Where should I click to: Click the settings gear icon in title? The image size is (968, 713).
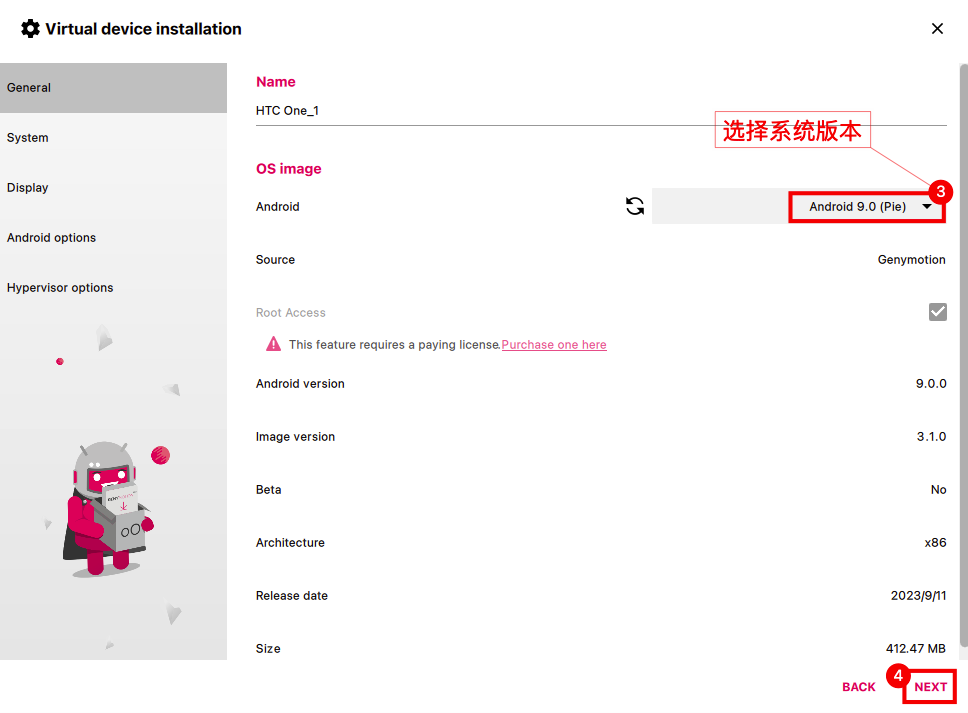[30, 29]
